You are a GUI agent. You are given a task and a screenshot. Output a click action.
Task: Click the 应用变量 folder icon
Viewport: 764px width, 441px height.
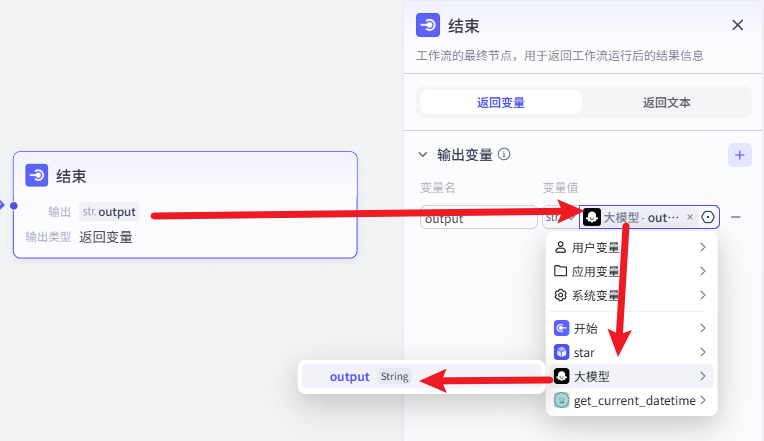click(x=560, y=271)
